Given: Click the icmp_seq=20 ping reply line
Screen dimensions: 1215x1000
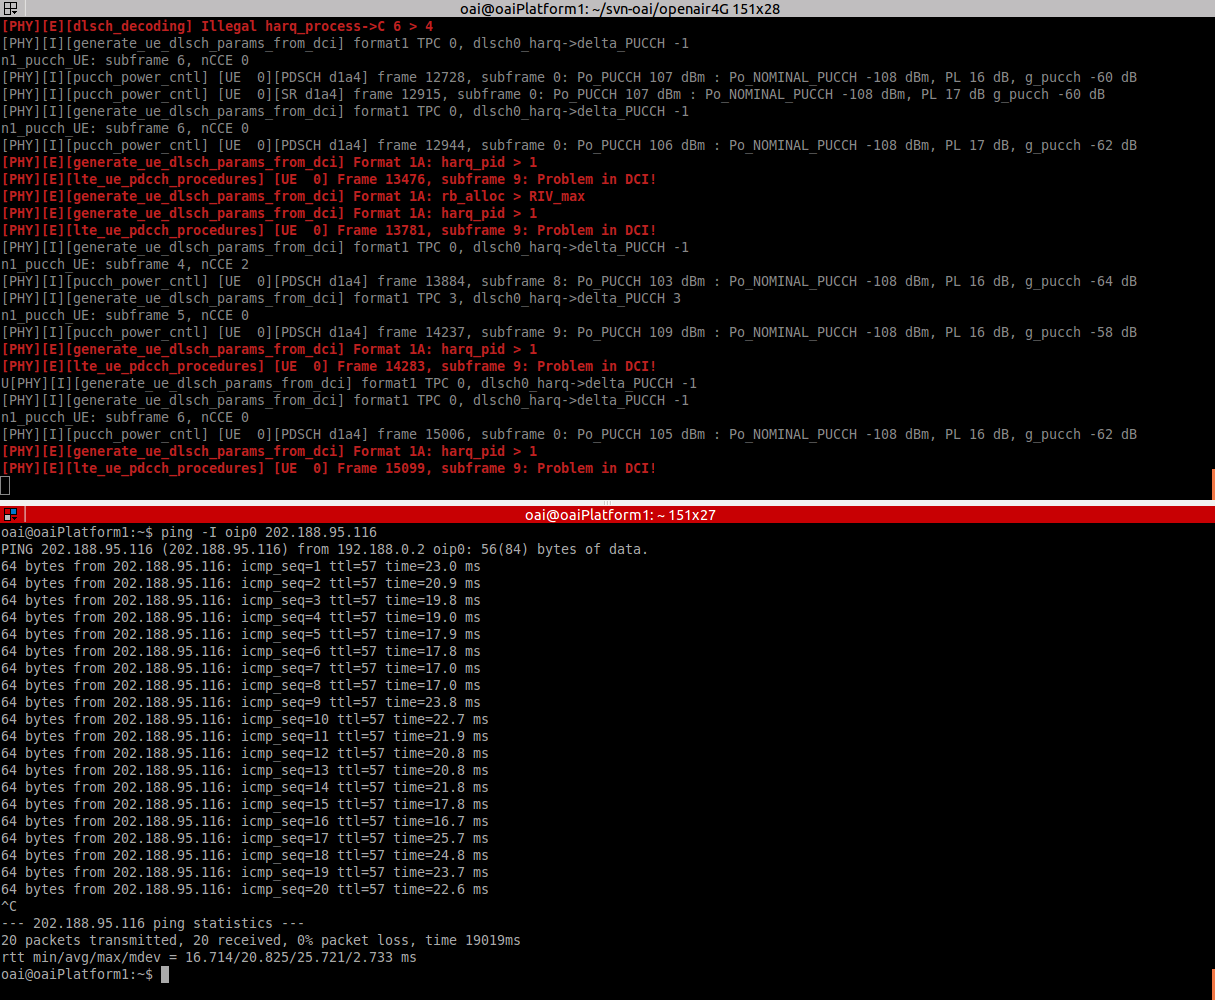Looking at the screenshot, I should coord(244,889).
